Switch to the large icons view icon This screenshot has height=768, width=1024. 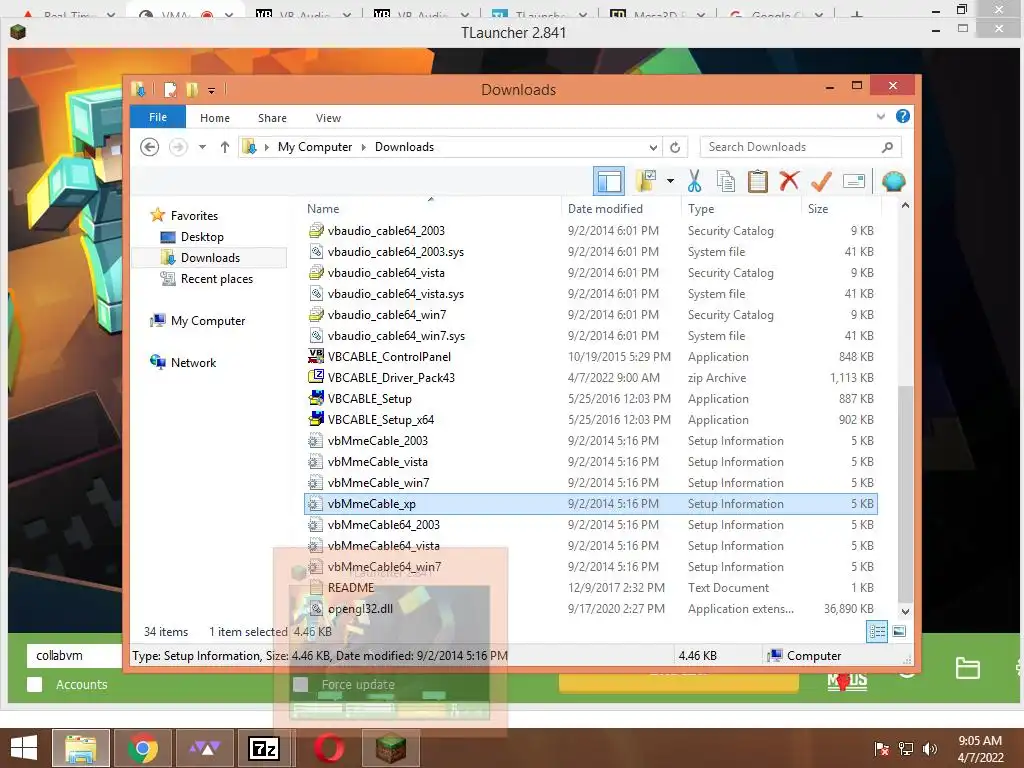pos(899,631)
